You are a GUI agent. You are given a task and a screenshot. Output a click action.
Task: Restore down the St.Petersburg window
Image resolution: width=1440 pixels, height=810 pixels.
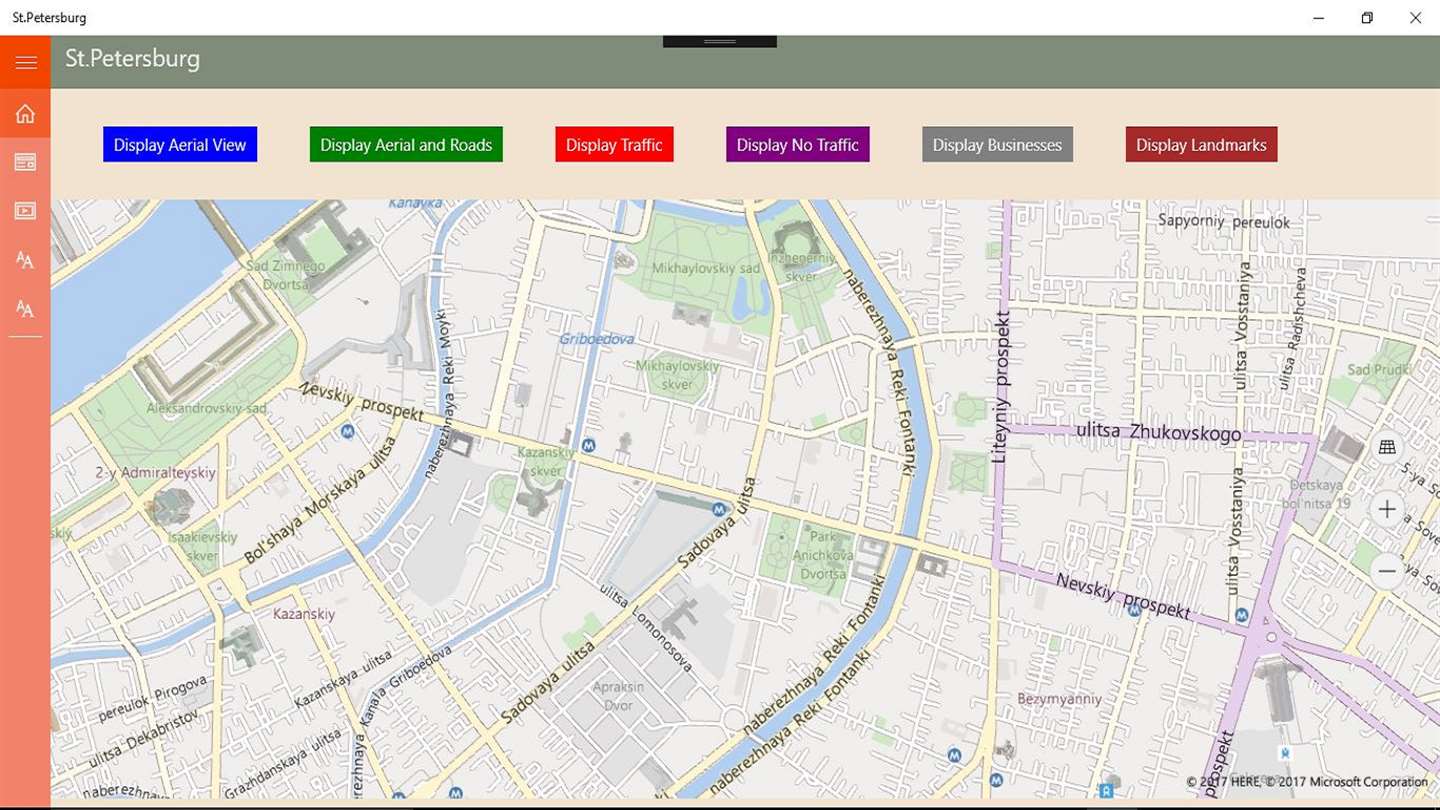pos(1367,18)
